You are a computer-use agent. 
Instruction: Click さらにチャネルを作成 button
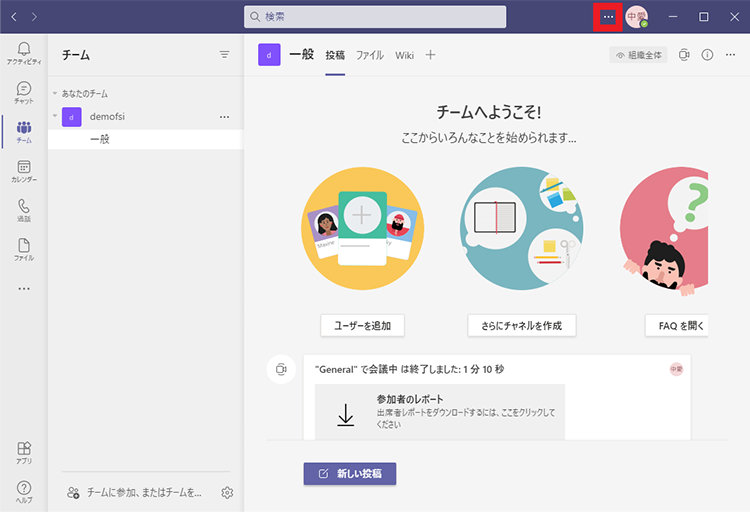click(522, 325)
